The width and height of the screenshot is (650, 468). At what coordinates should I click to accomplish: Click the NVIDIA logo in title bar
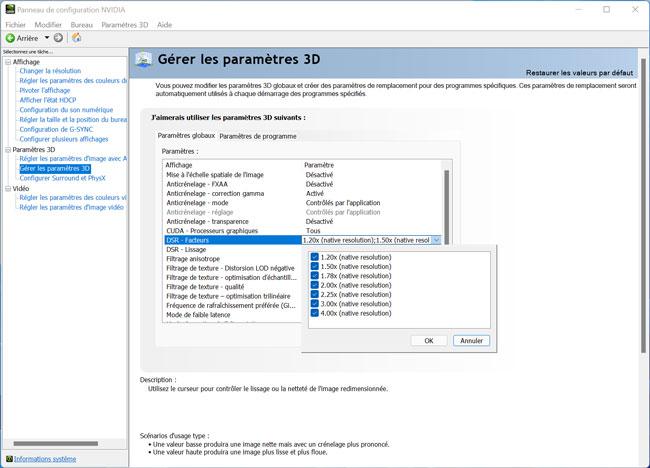[x=9, y=8]
